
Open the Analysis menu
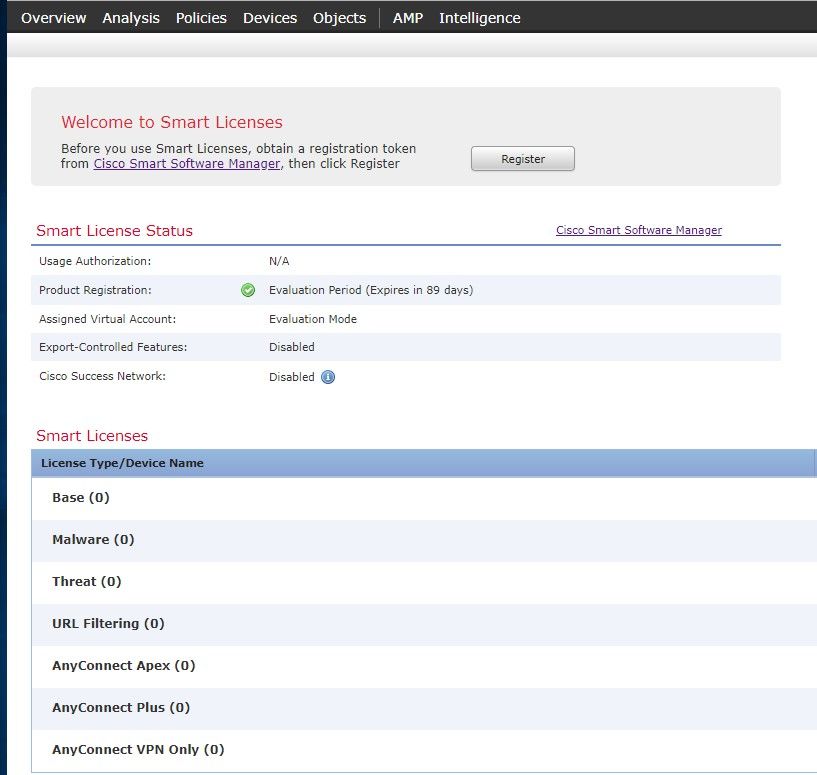(131, 18)
